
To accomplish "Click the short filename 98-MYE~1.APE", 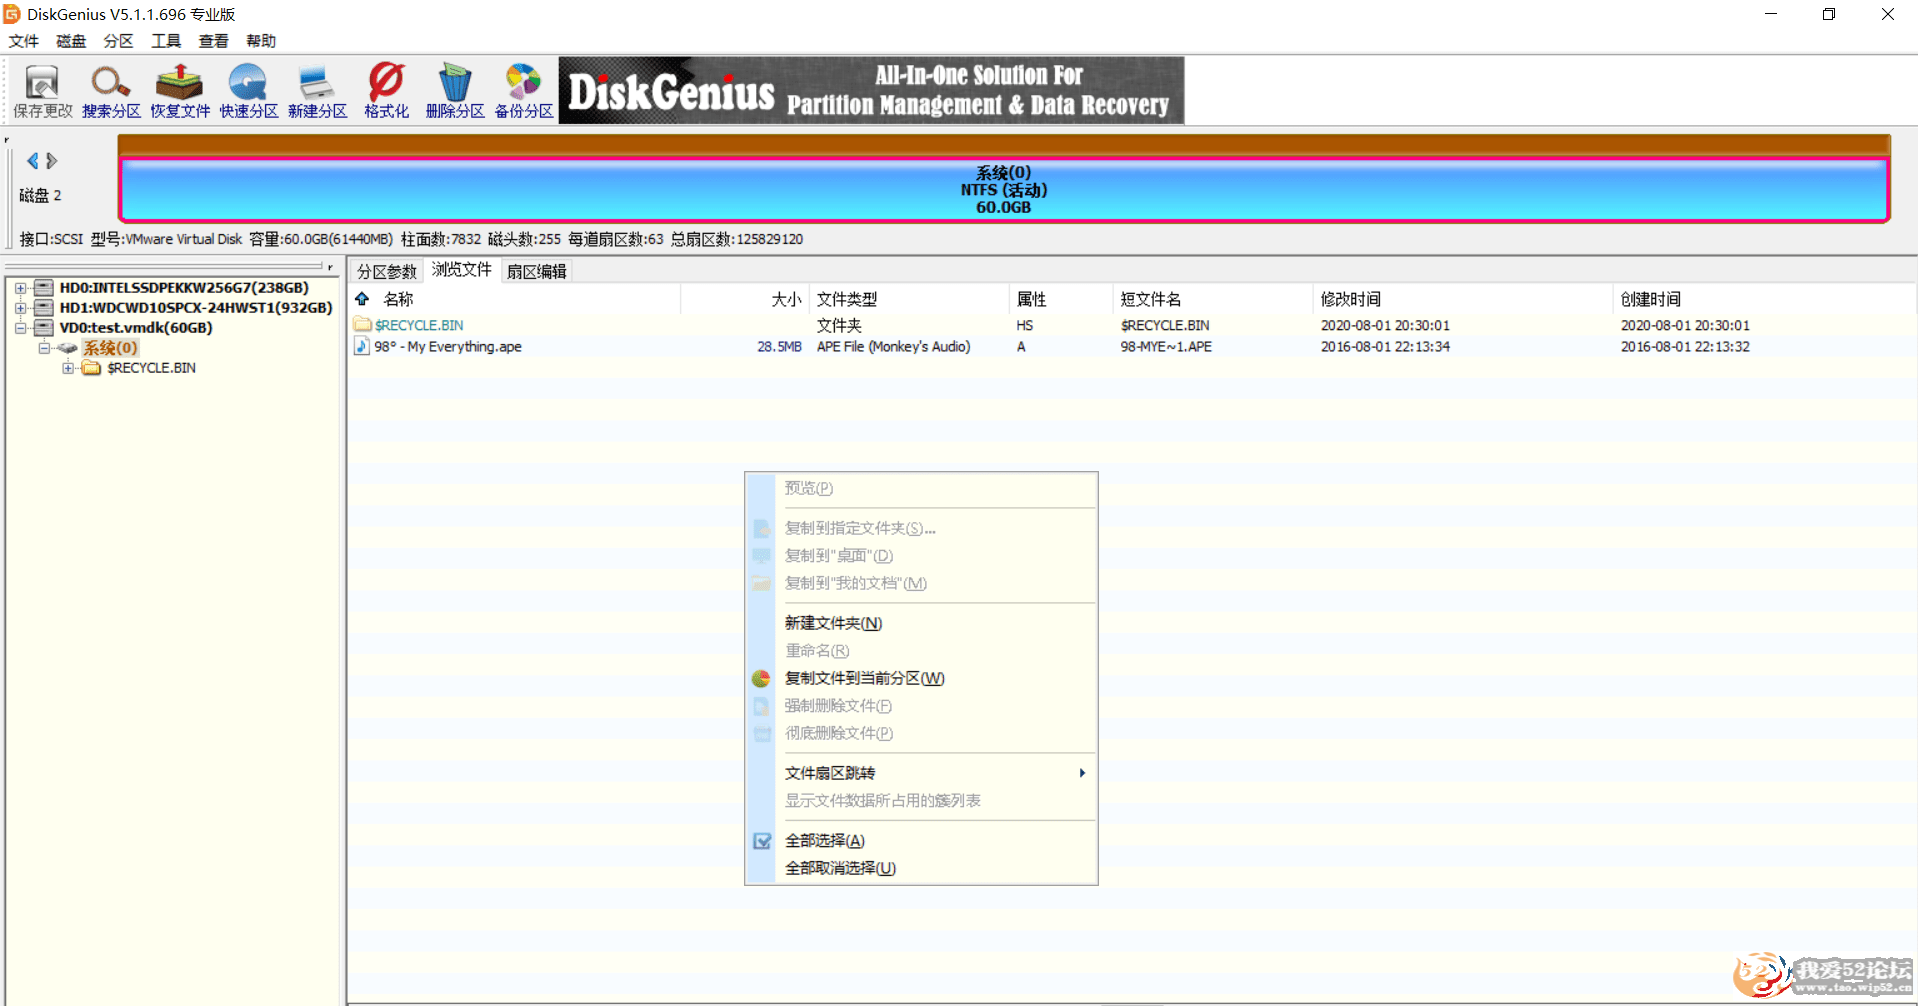I will point(1166,346).
